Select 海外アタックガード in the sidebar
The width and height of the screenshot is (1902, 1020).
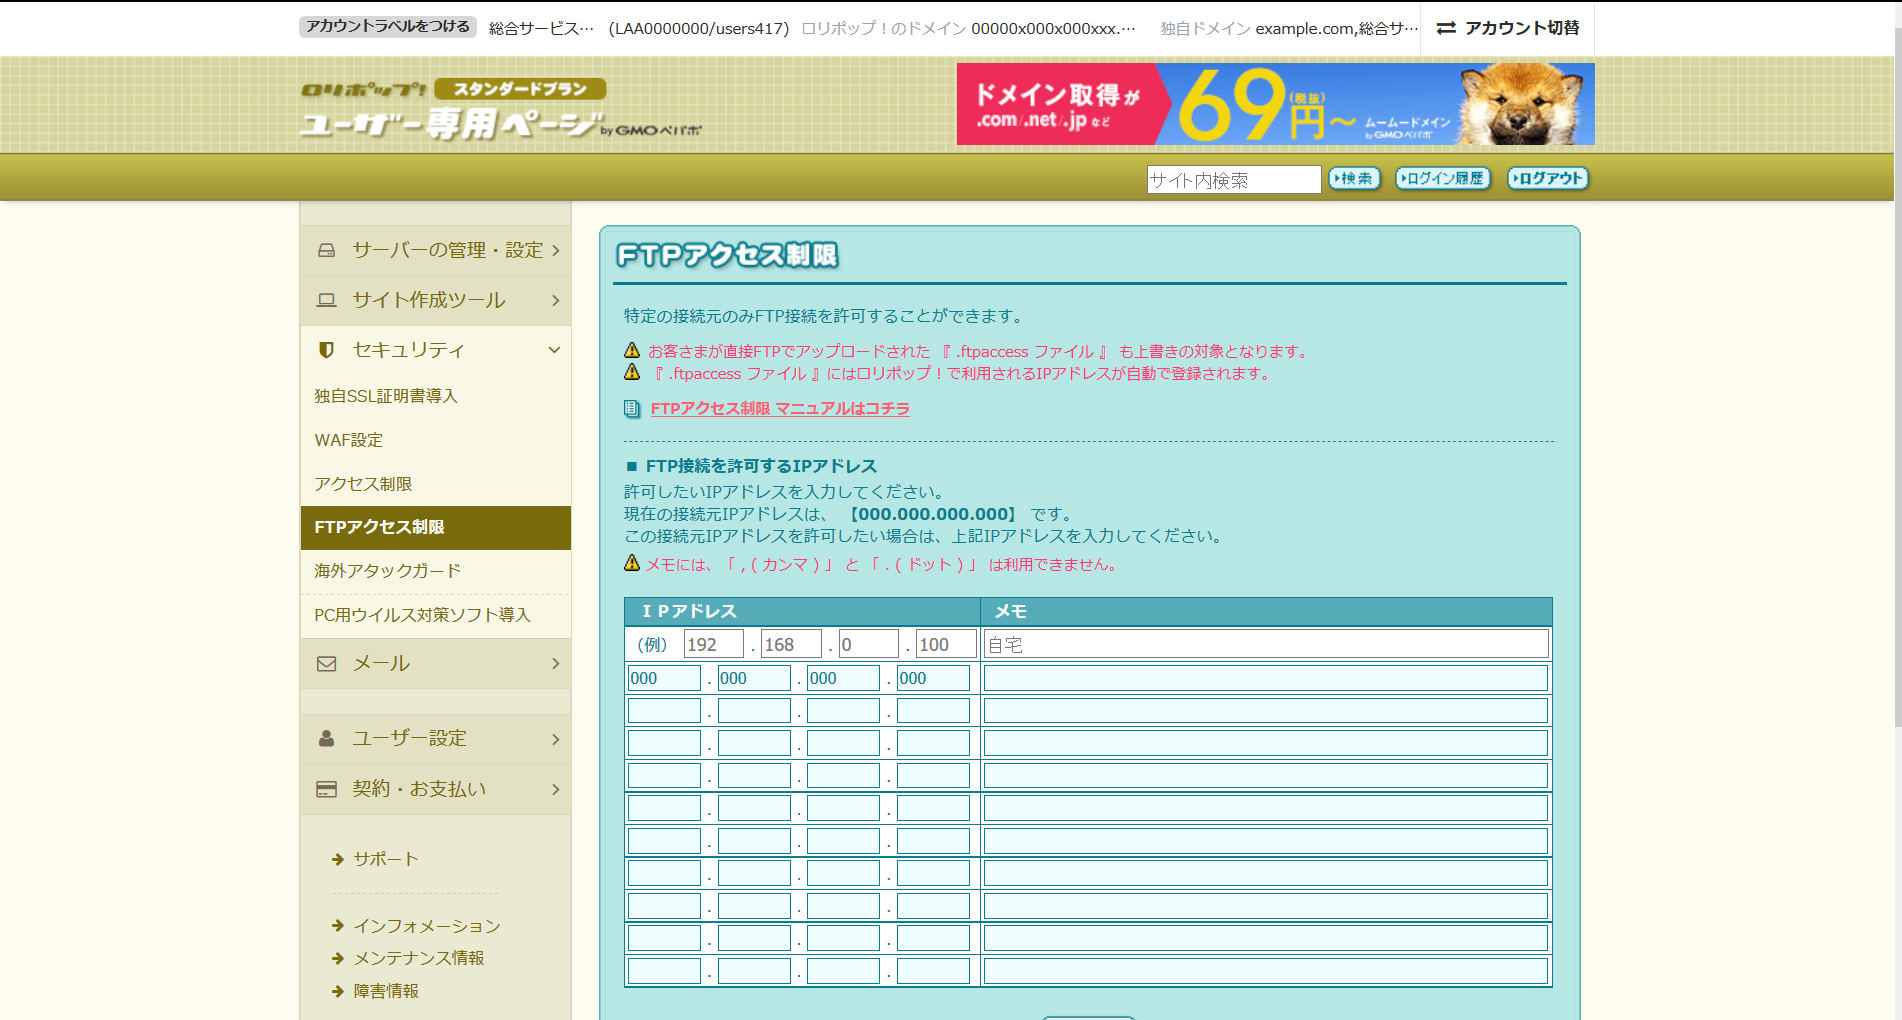click(388, 571)
